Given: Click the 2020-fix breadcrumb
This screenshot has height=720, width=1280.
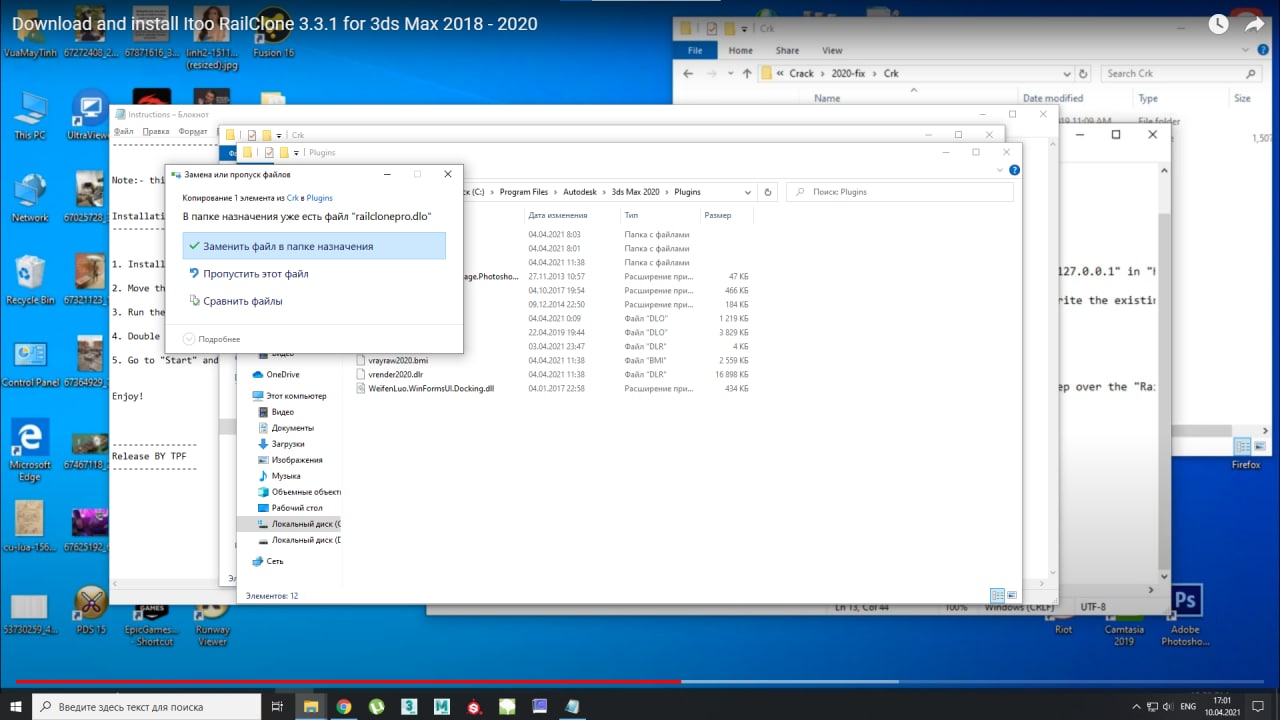Looking at the screenshot, I should coord(849,73).
